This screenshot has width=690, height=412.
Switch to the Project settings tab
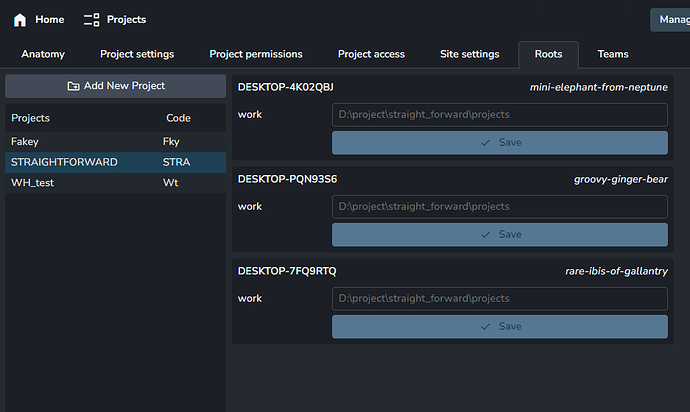137,54
